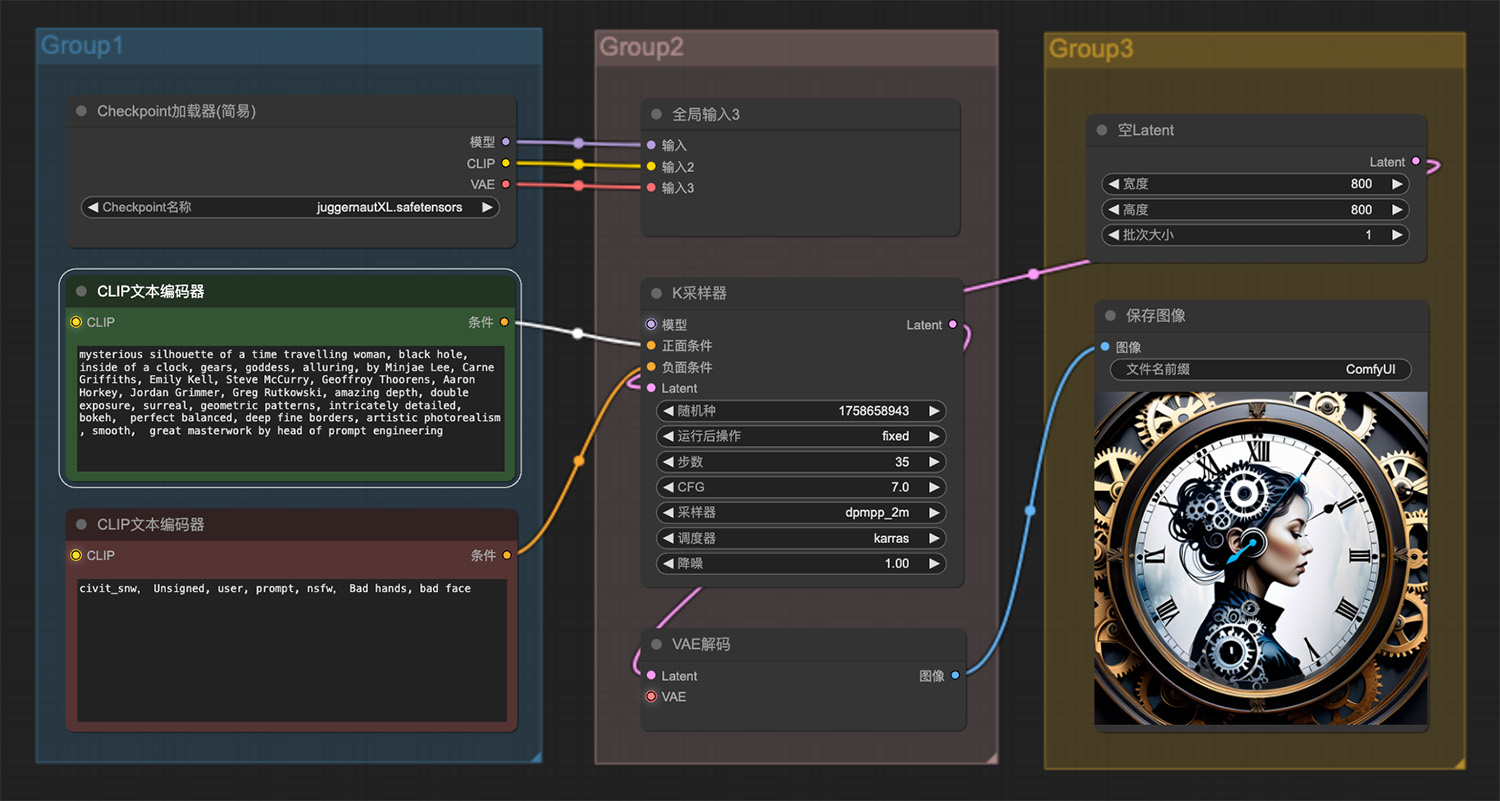Collapse the red CLIP文本编码器 node via its title dot
Viewport: 1500px width, 801px height.
pyautogui.click(x=82, y=524)
